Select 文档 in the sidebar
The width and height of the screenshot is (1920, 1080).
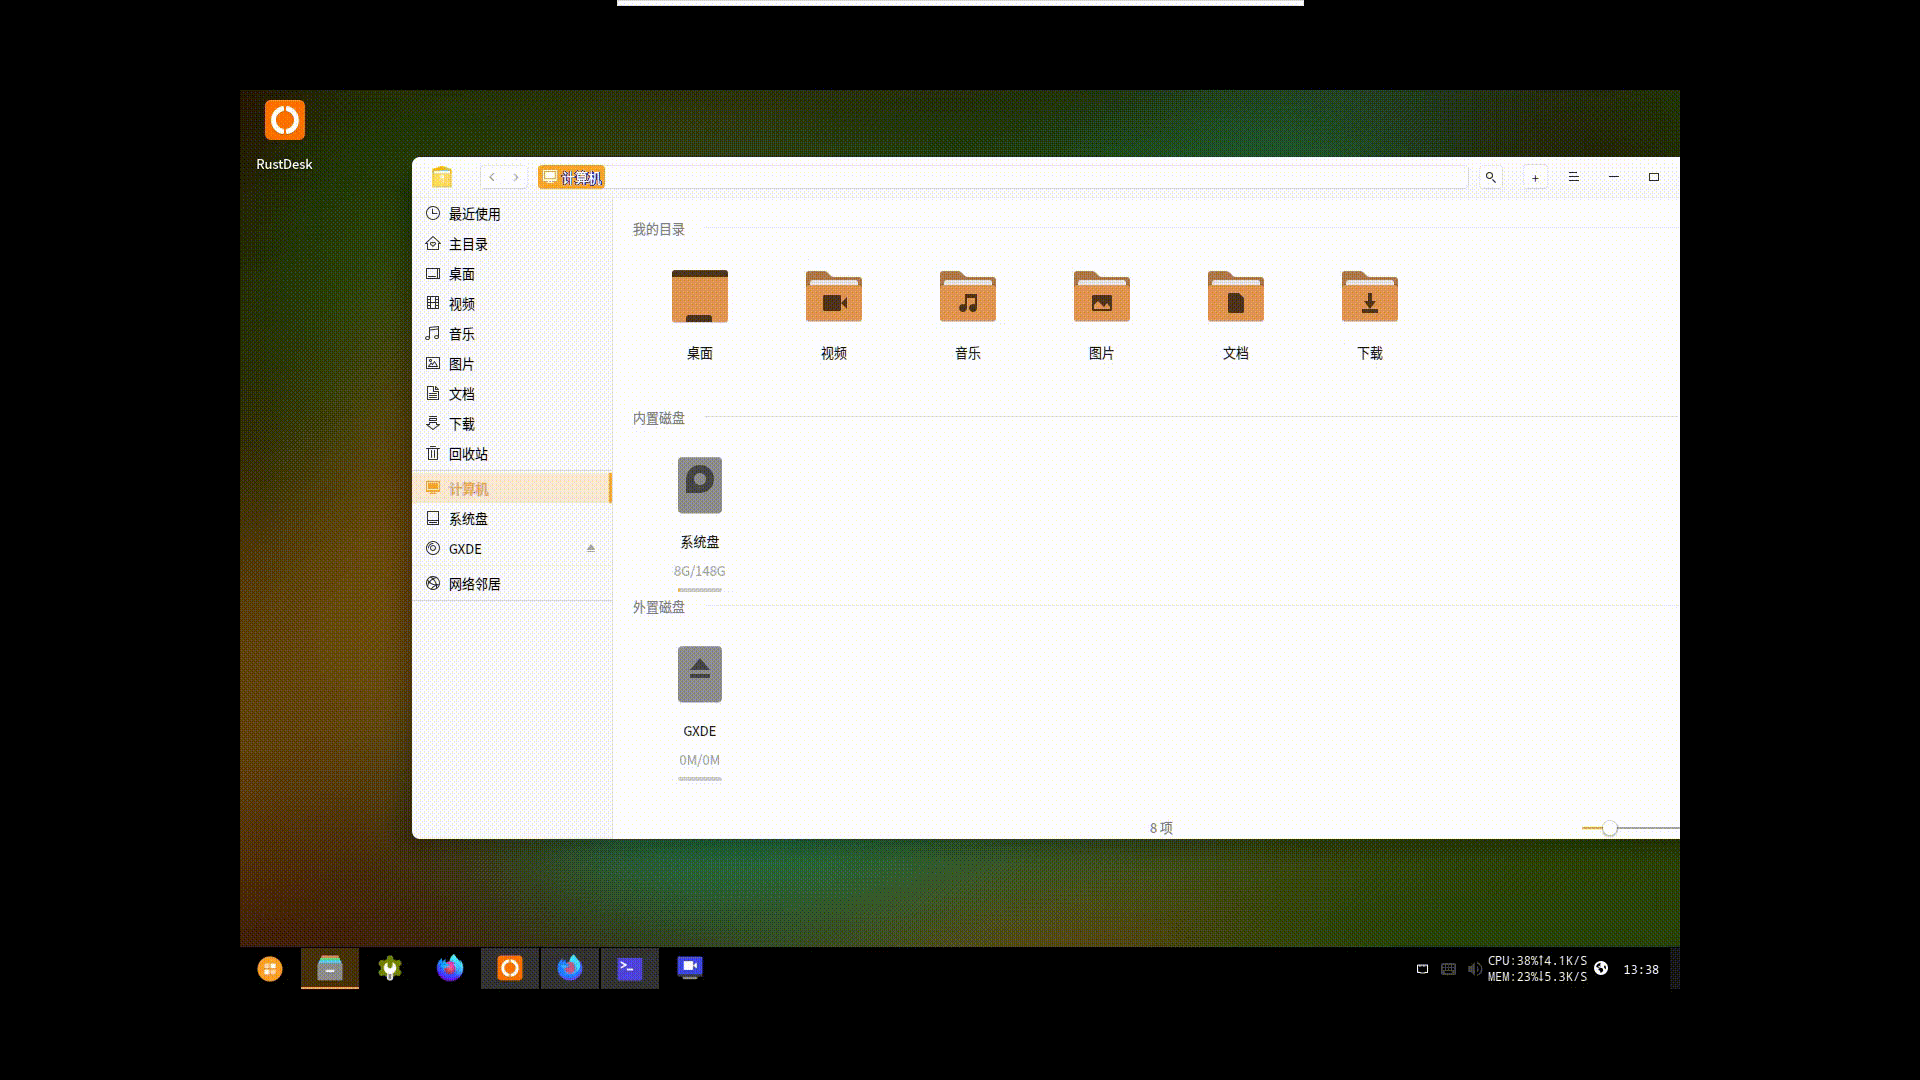point(512,394)
